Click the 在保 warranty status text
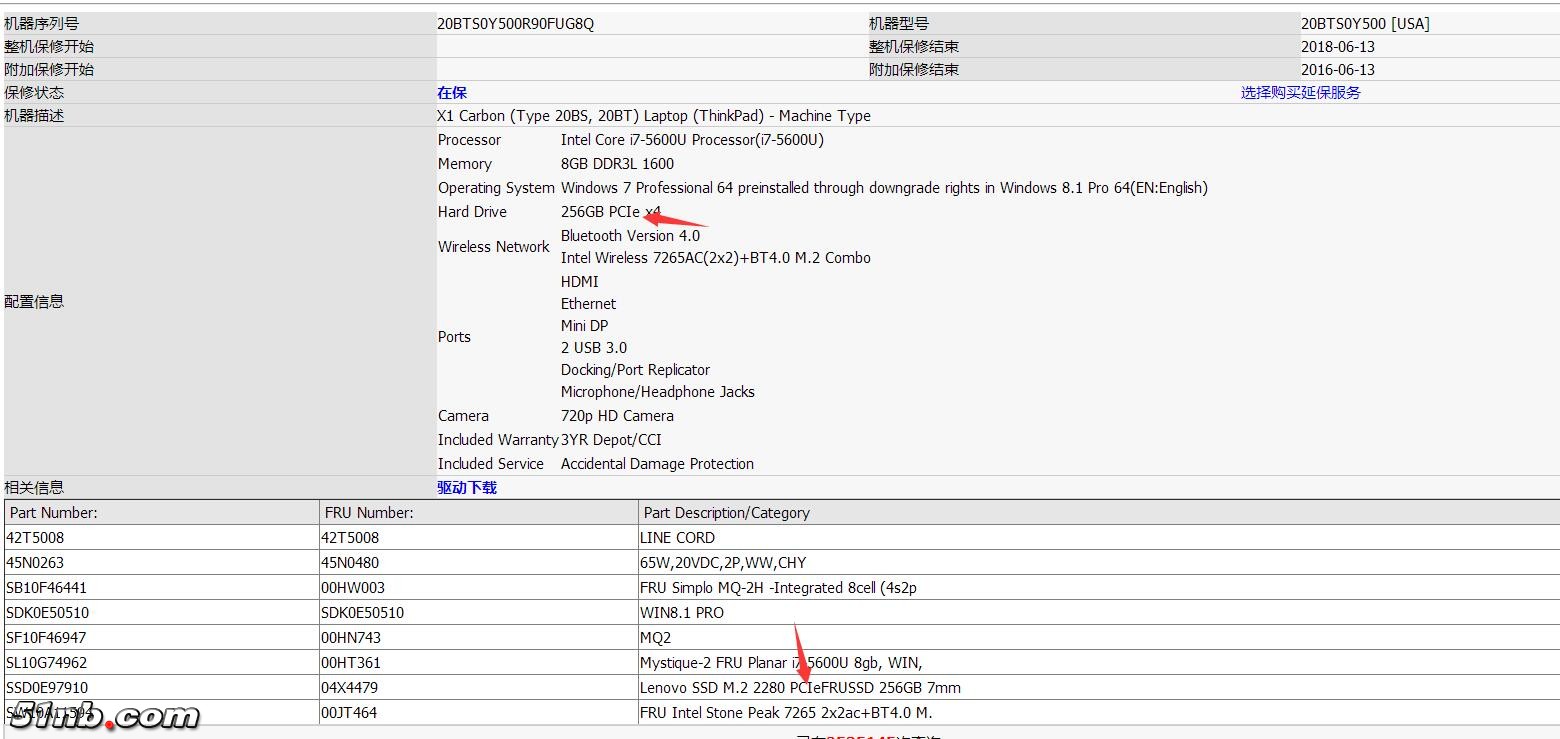1560x739 pixels. pyautogui.click(x=452, y=93)
